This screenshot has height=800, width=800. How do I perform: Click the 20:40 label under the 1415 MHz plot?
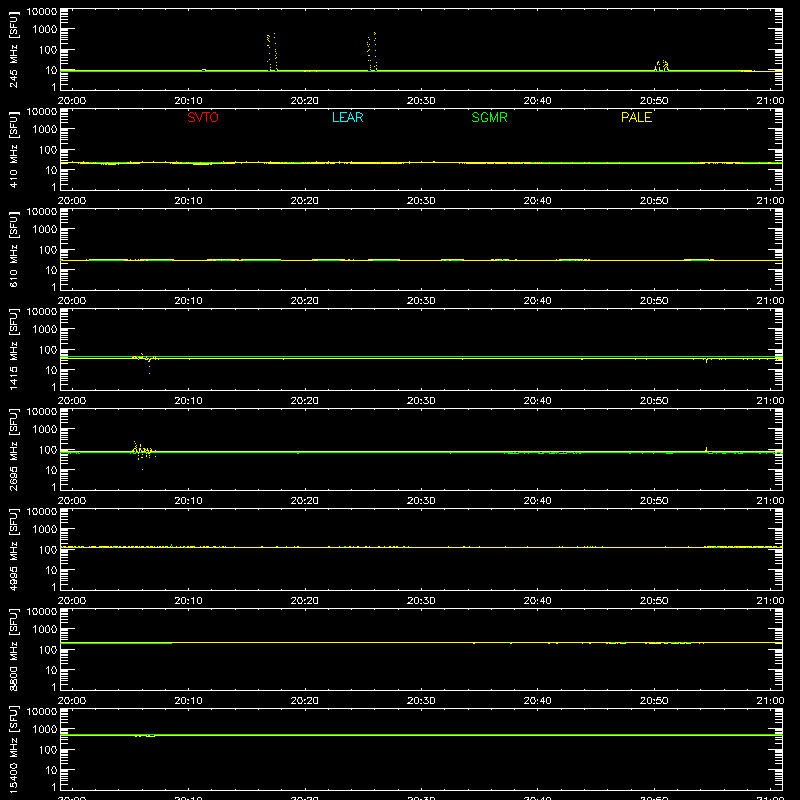pyautogui.click(x=537, y=401)
